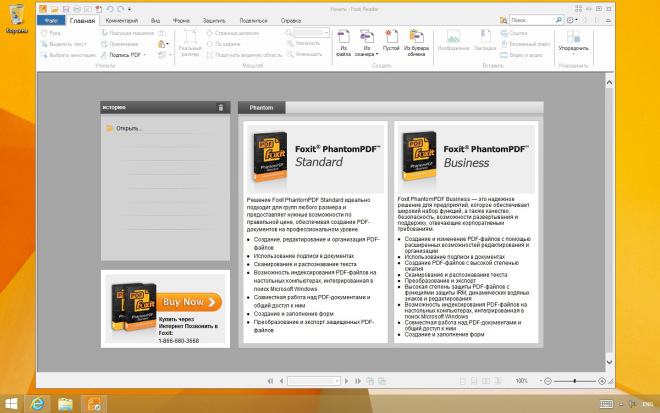
Task: Adjust the zoom slider in status bar
Action: [x=574, y=382]
